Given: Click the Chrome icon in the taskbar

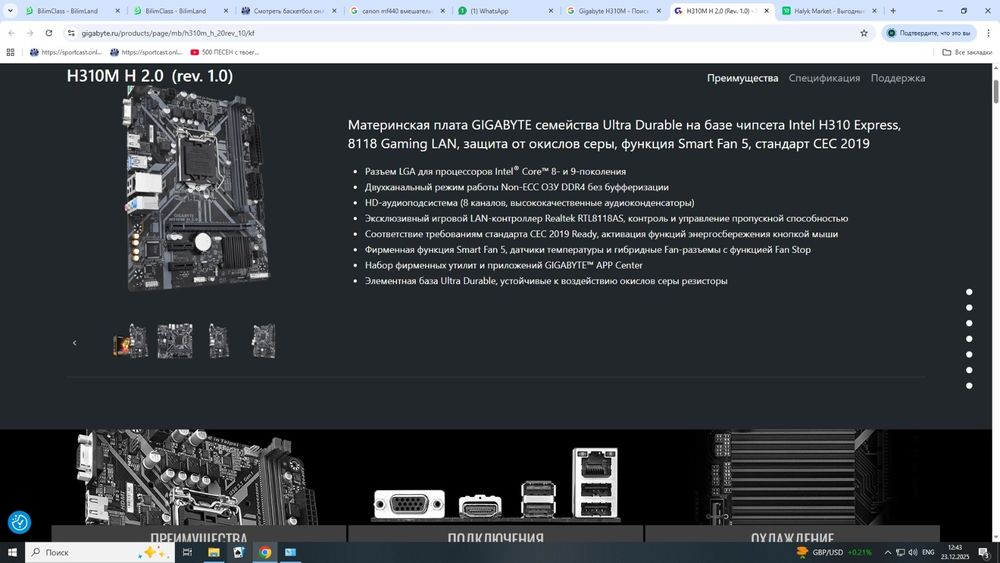Looking at the screenshot, I should pos(265,552).
